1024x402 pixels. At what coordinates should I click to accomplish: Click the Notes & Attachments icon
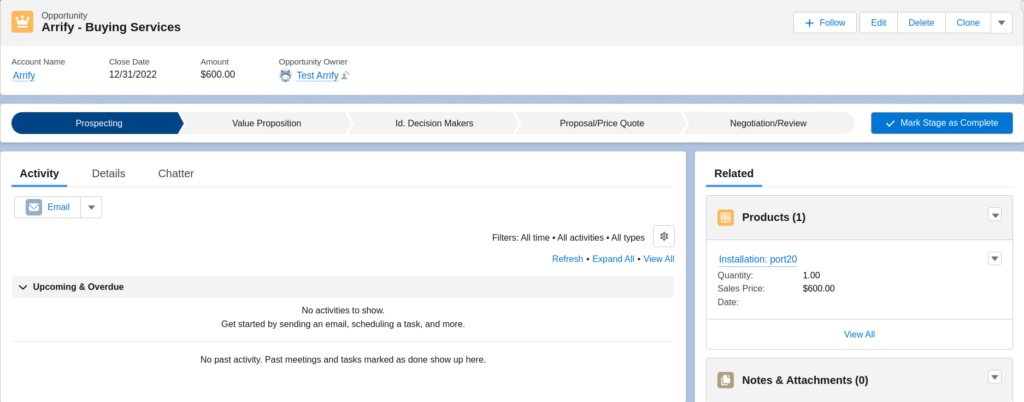point(726,380)
